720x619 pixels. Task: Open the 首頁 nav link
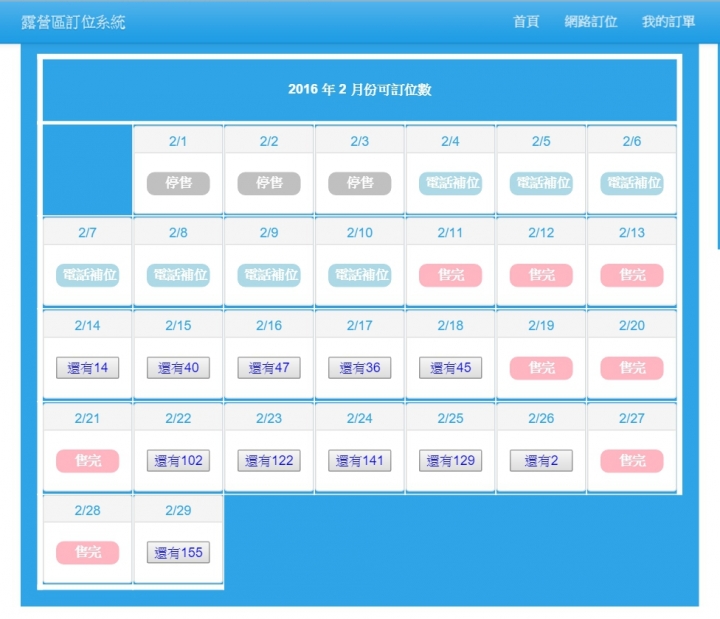(x=526, y=22)
